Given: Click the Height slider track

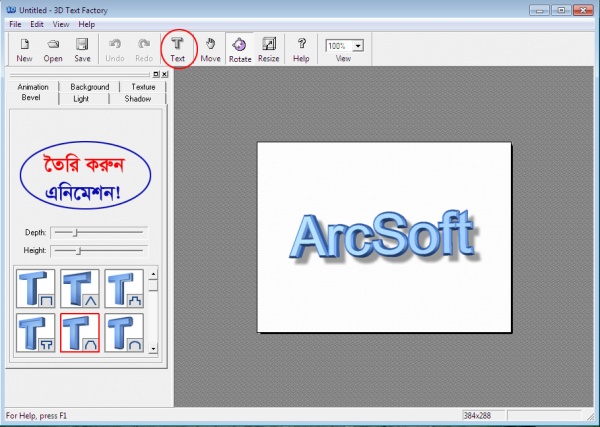Looking at the screenshot, I should (x=99, y=251).
